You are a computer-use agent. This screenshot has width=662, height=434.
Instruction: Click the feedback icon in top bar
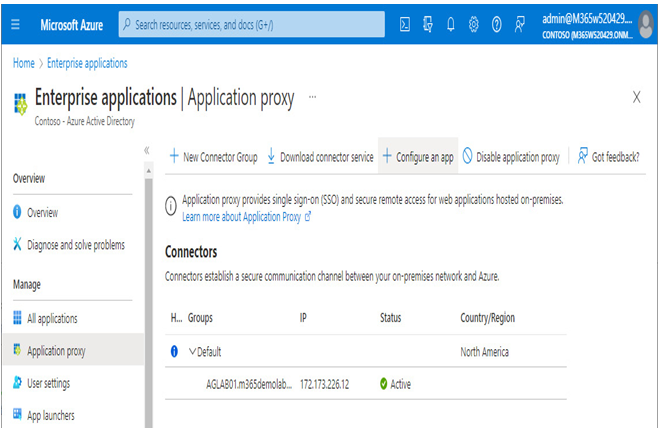coord(519,24)
